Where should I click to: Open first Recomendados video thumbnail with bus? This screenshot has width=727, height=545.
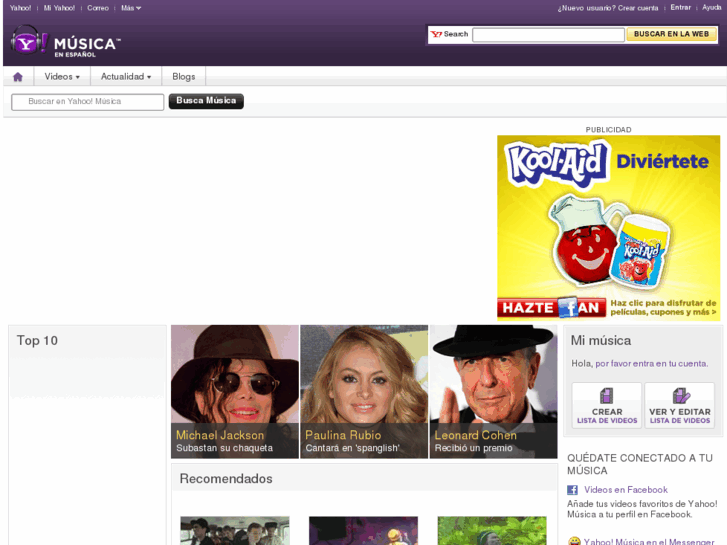pos(235,531)
